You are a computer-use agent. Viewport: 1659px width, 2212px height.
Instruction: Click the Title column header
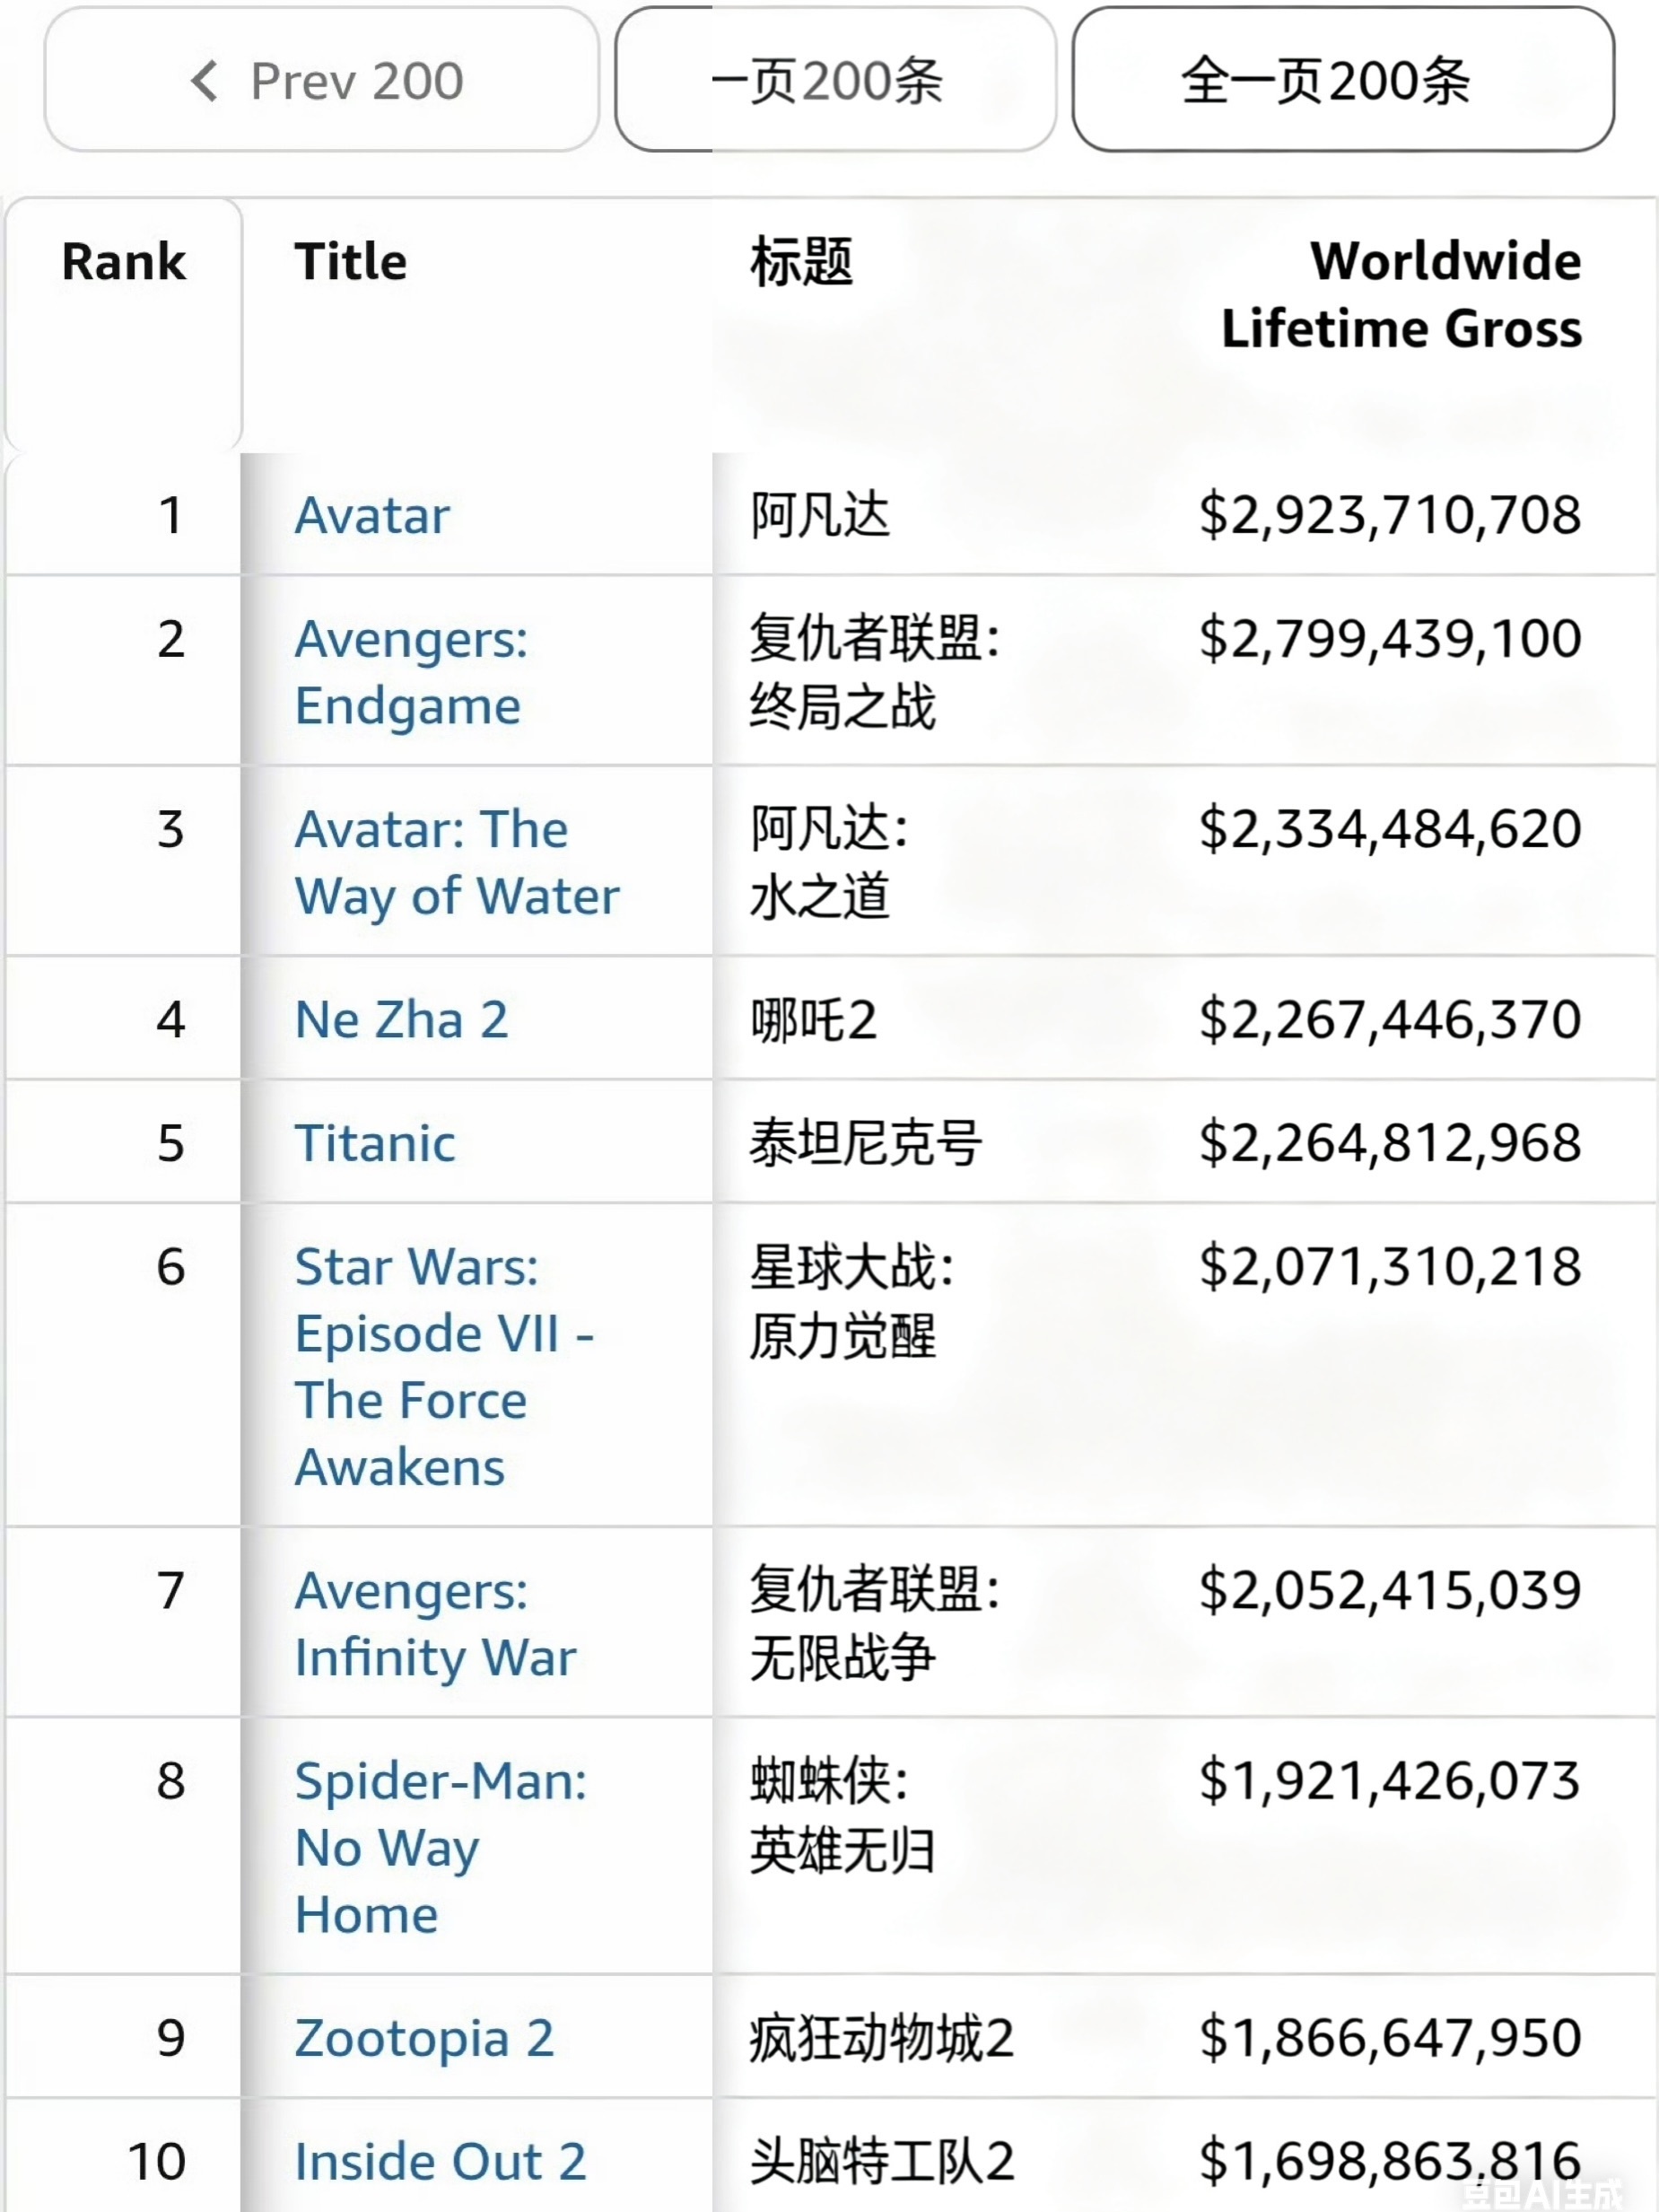click(351, 262)
